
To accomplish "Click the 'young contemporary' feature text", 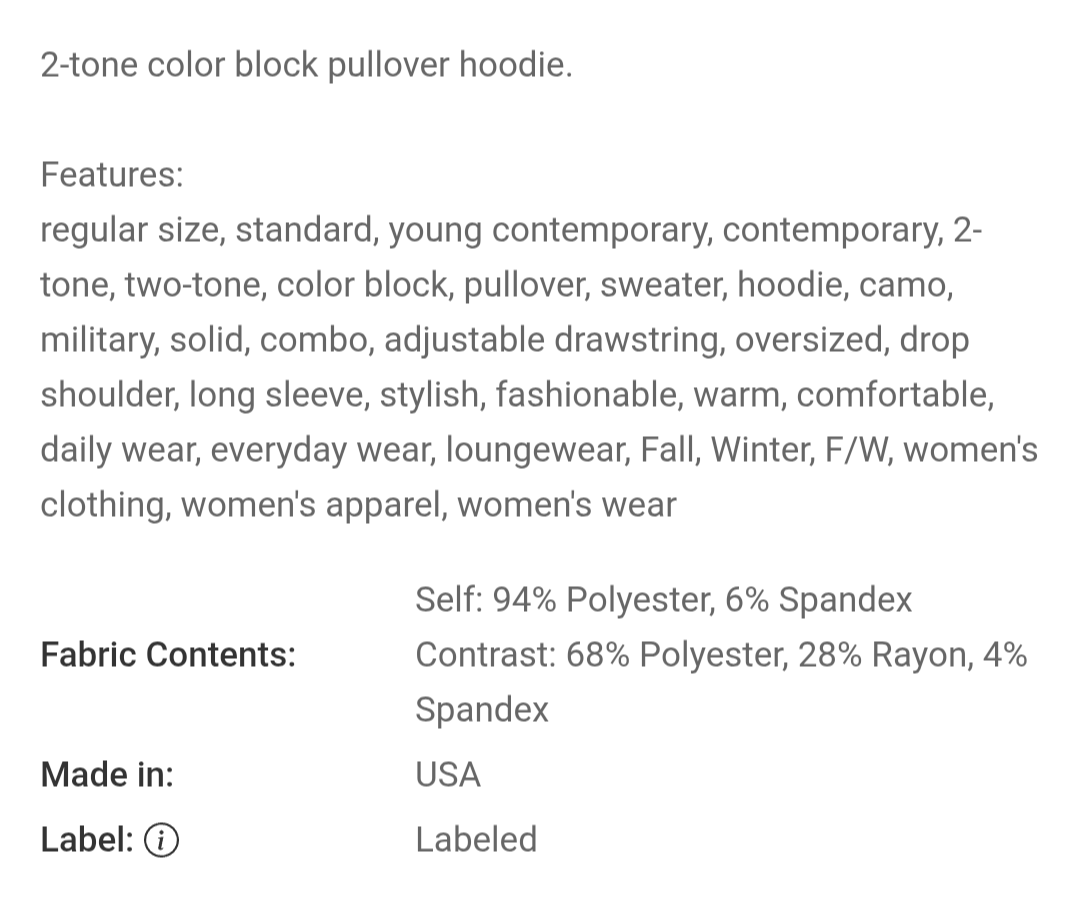I will [x=549, y=229].
